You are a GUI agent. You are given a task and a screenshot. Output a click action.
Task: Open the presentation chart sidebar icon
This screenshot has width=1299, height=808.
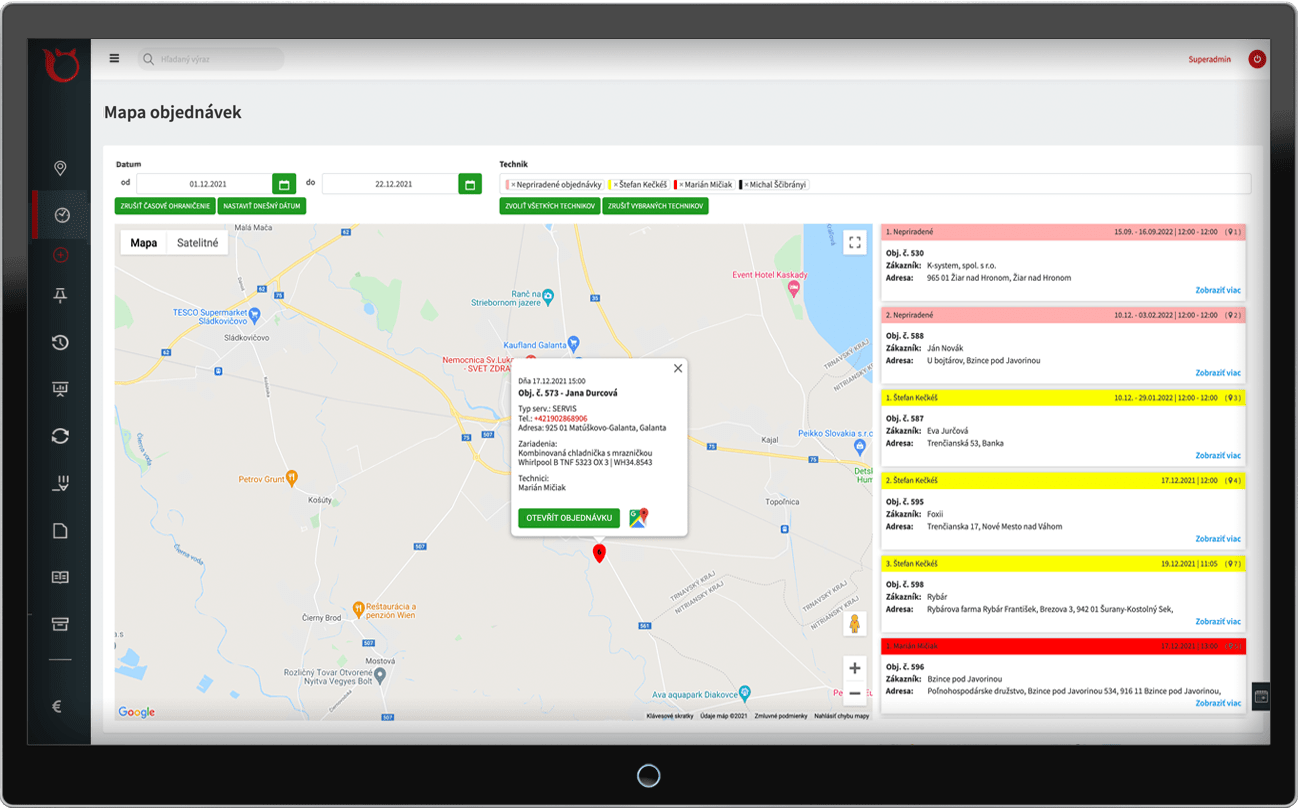[60, 389]
